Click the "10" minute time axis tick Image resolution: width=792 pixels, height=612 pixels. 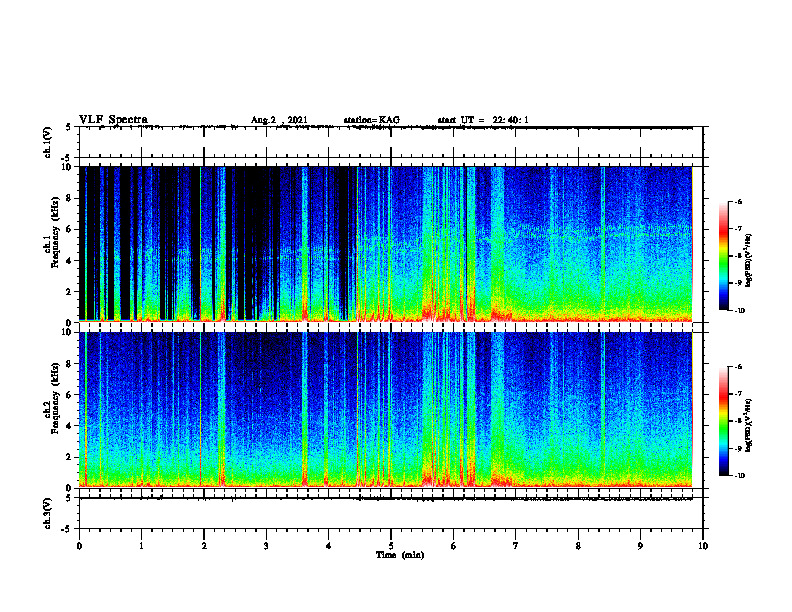703,546
